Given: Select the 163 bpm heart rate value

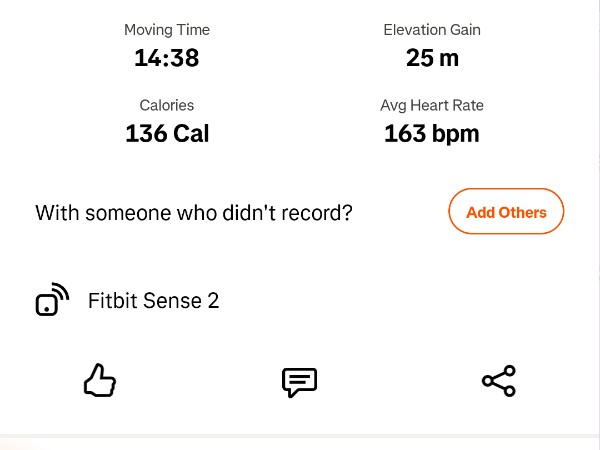Looking at the screenshot, I should click(x=432, y=133).
